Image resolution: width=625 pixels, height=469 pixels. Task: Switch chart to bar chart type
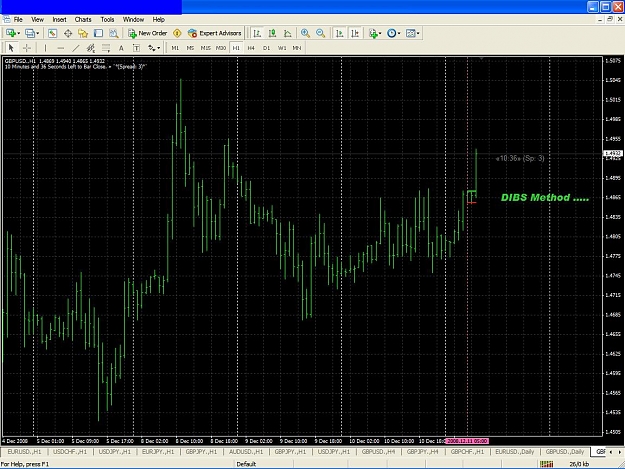(x=257, y=33)
